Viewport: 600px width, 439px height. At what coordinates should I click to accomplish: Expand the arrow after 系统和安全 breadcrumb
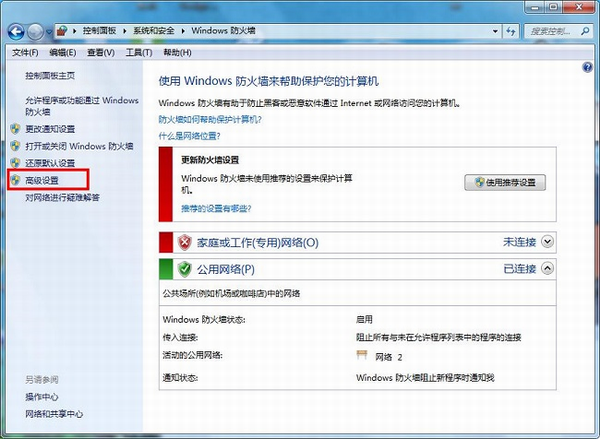183,31
